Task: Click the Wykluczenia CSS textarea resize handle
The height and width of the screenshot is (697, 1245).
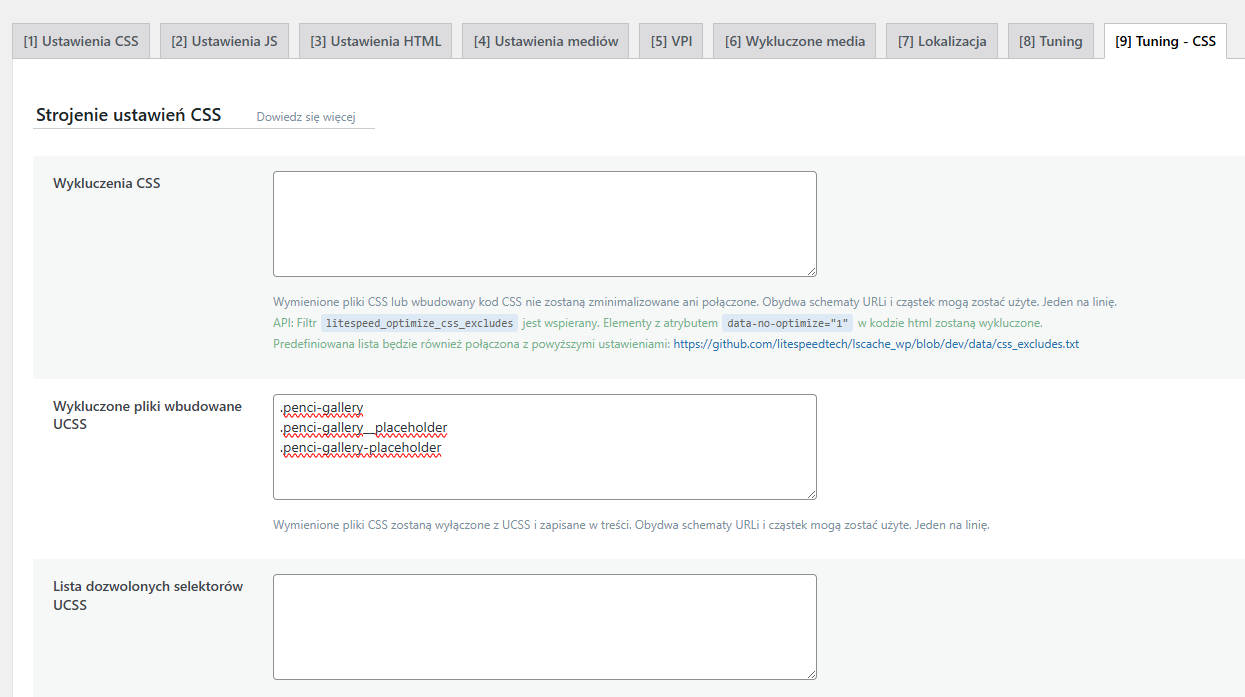Action: [811, 271]
